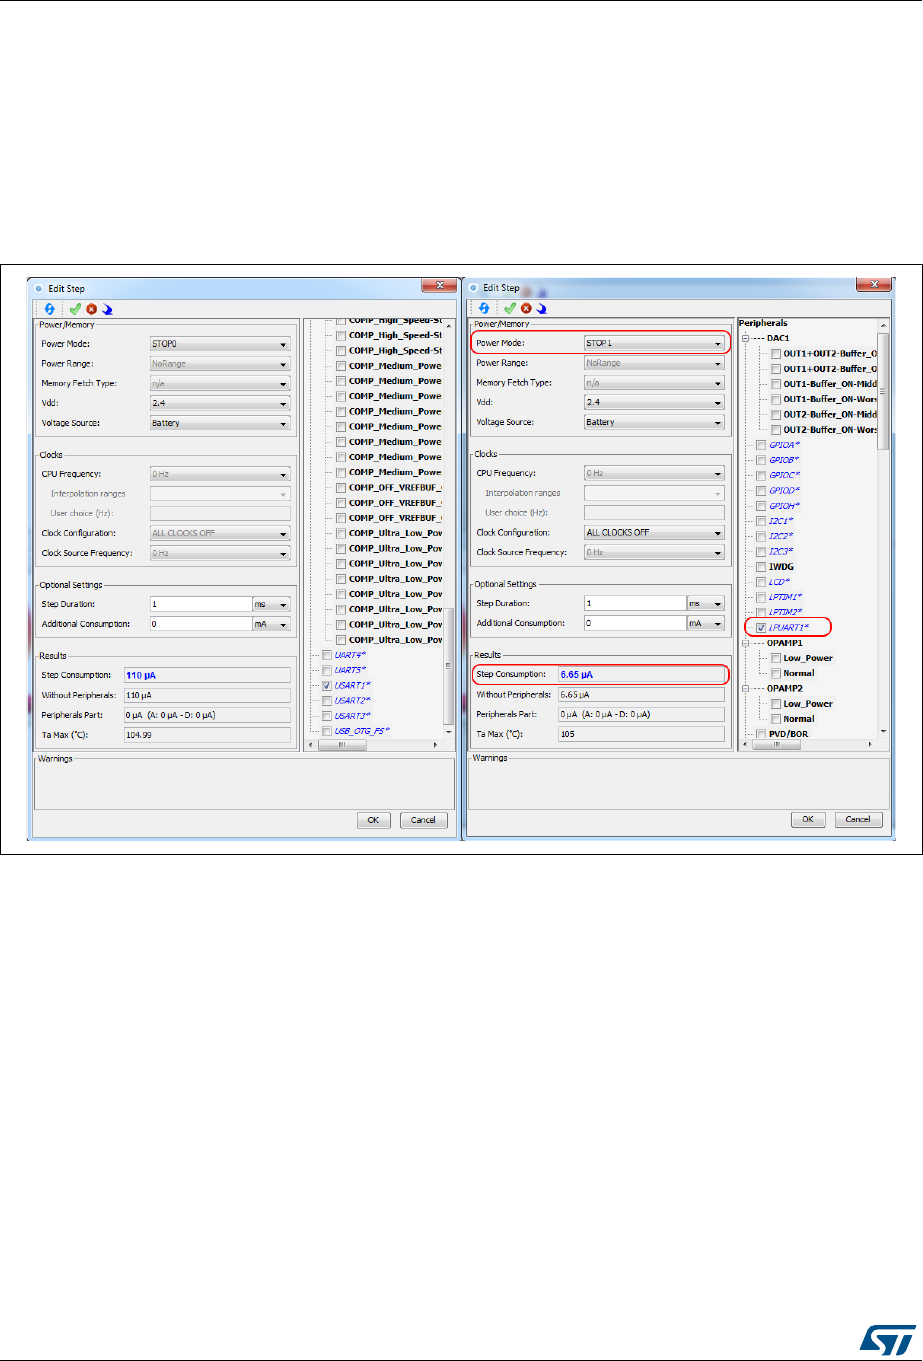
Task: Open Memory Fetch Type dropdown in right window
Action: pyautogui.click(x=653, y=382)
